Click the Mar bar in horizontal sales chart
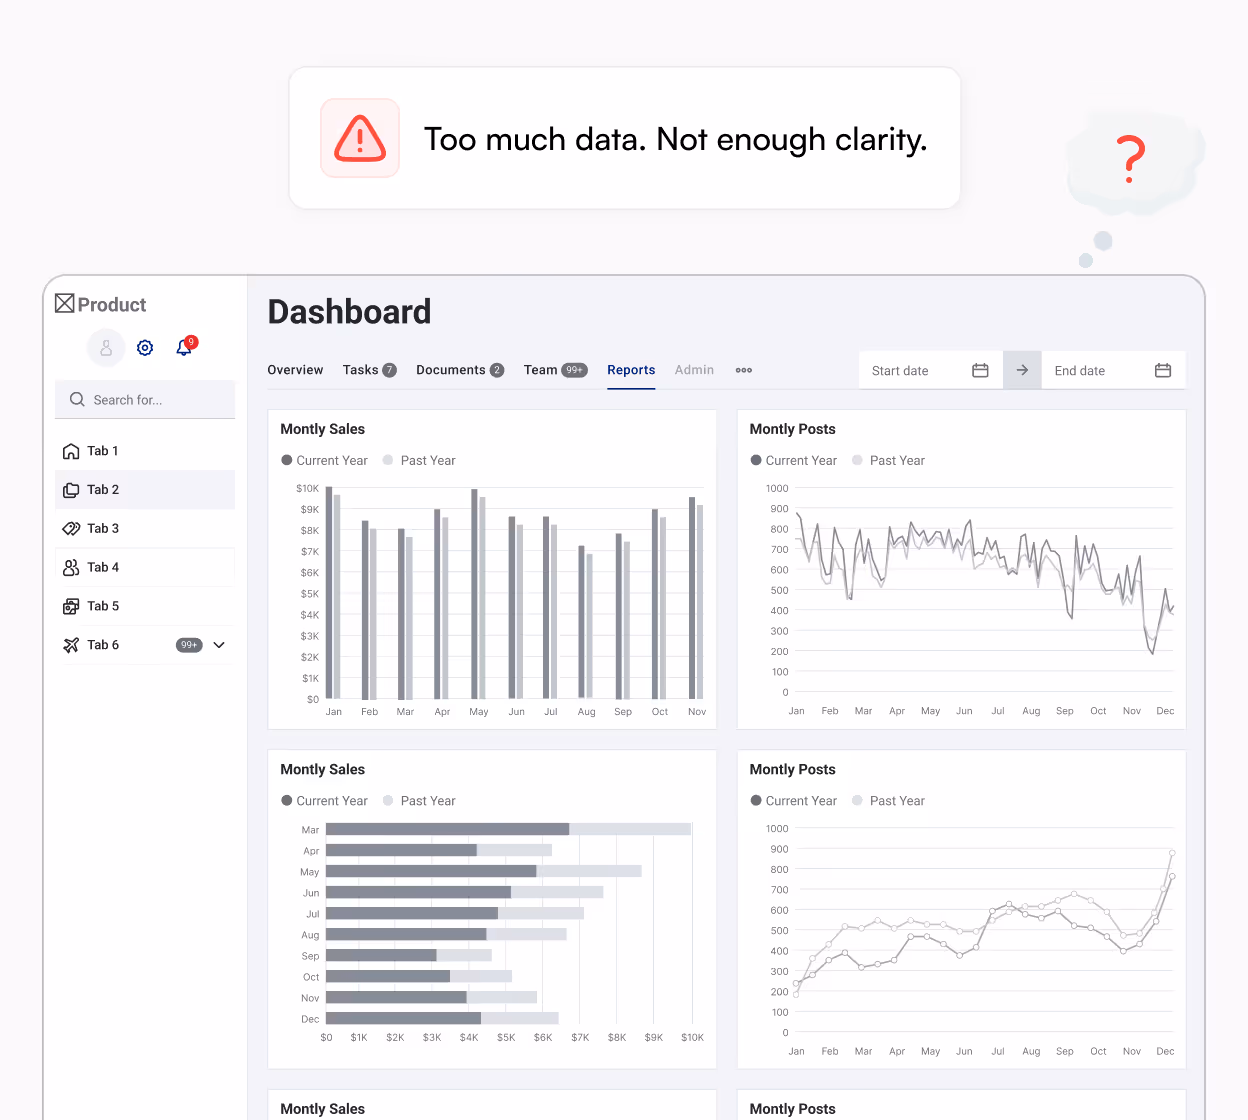 click(508, 829)
